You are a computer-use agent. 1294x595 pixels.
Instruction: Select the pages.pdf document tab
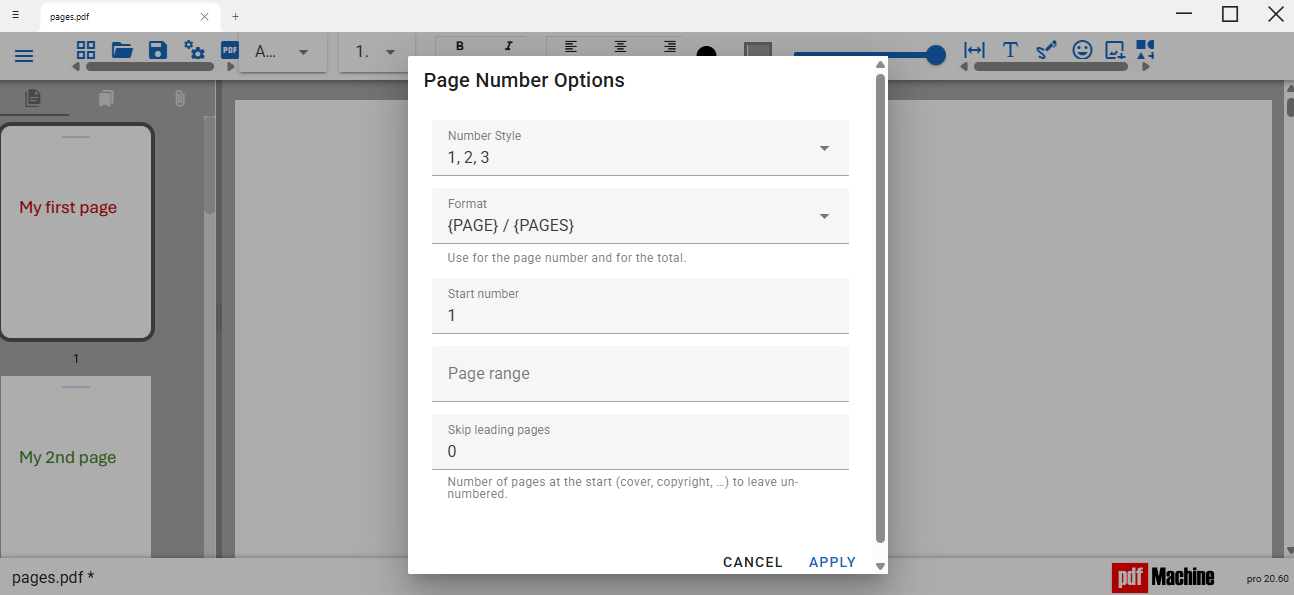[x=131, y=16]
